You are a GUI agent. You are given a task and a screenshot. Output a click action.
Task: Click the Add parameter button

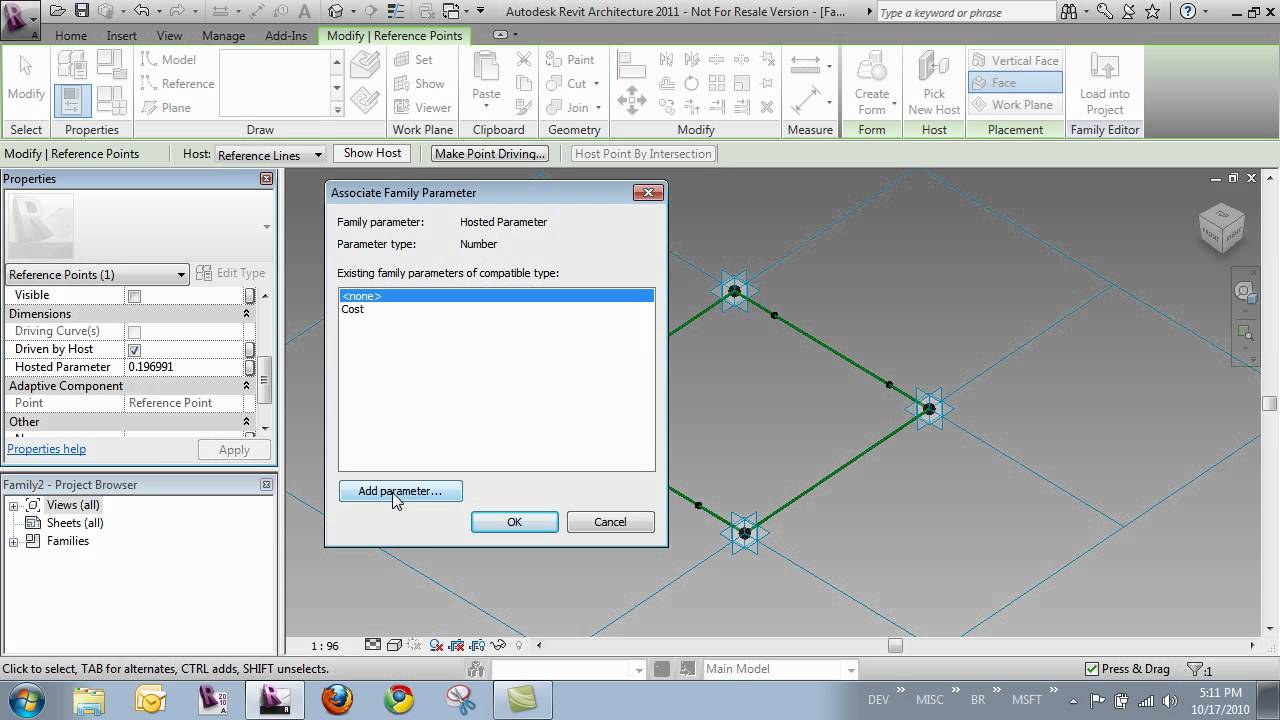pyautogui.click(x=400, y=491)
